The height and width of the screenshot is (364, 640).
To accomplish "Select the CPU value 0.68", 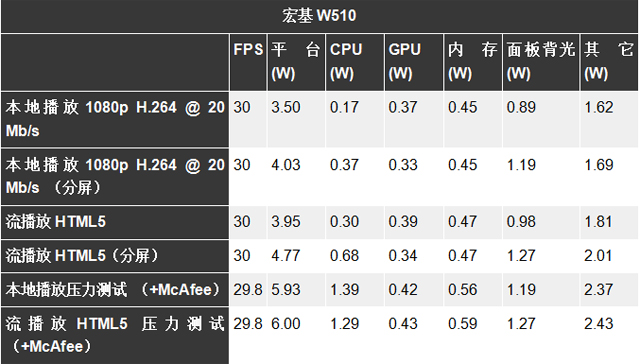I will [344, 256].
